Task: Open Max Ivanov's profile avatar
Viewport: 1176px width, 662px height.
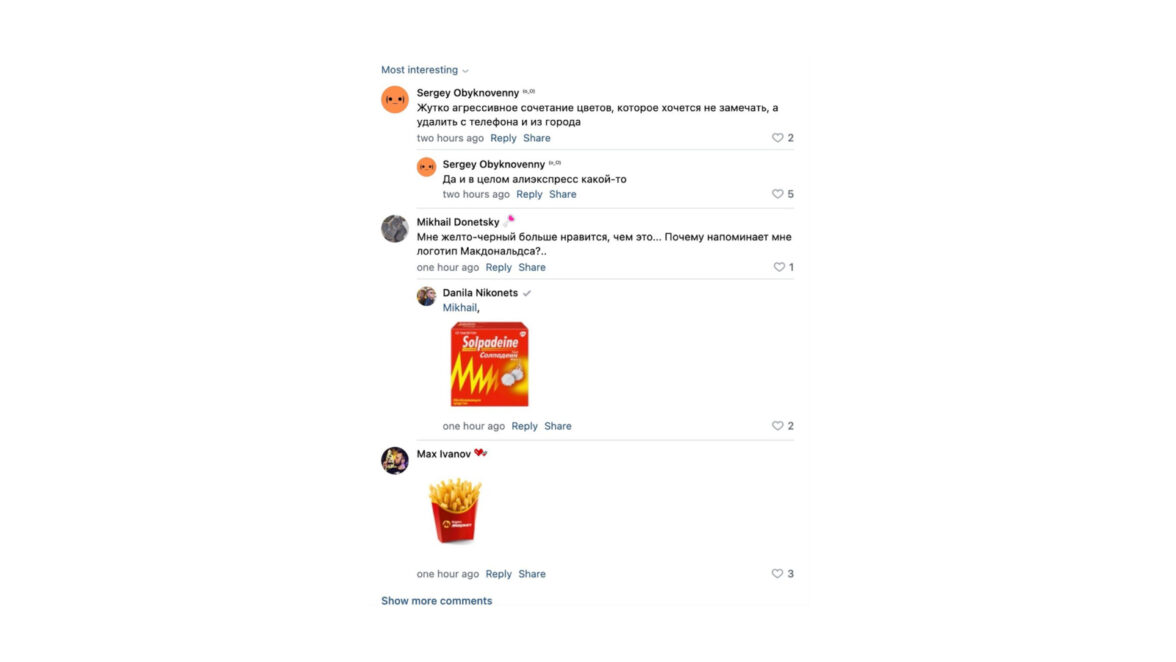Action: click(394, 460)
